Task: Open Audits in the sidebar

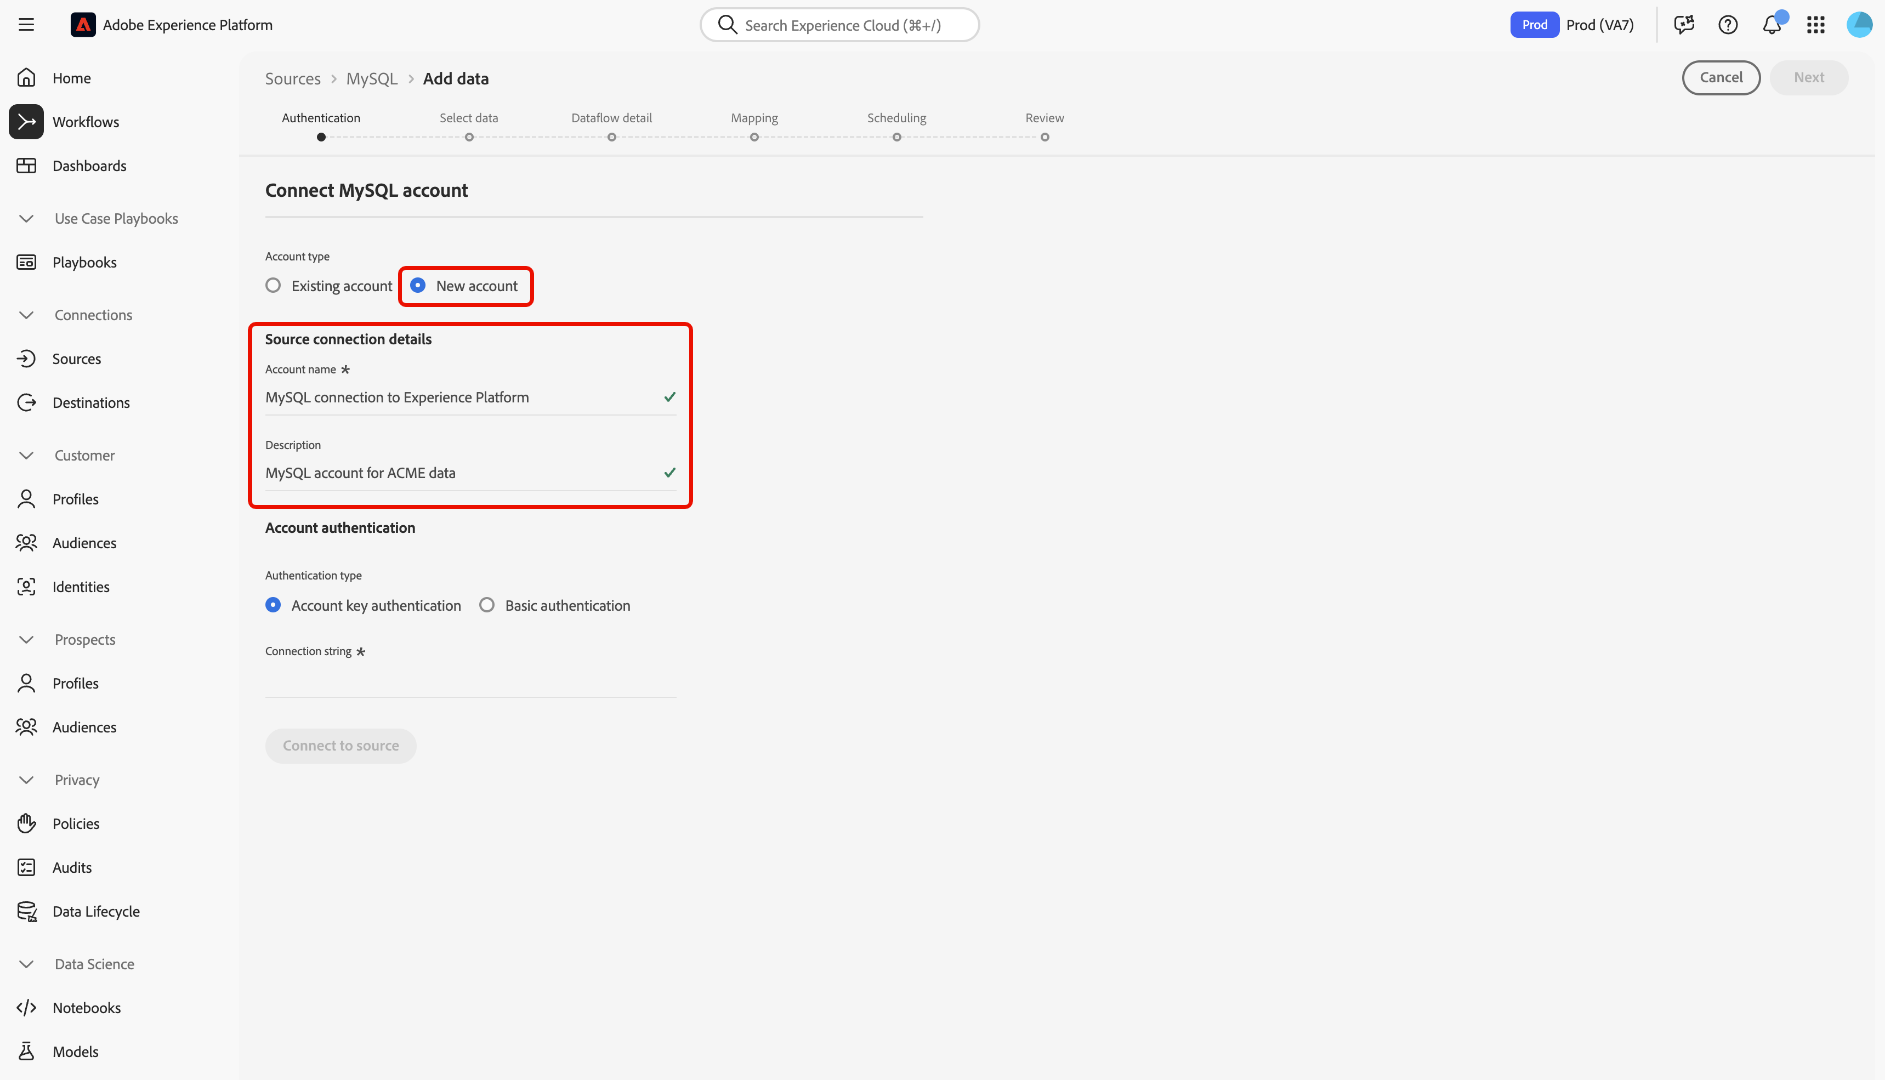Action: 72,868
